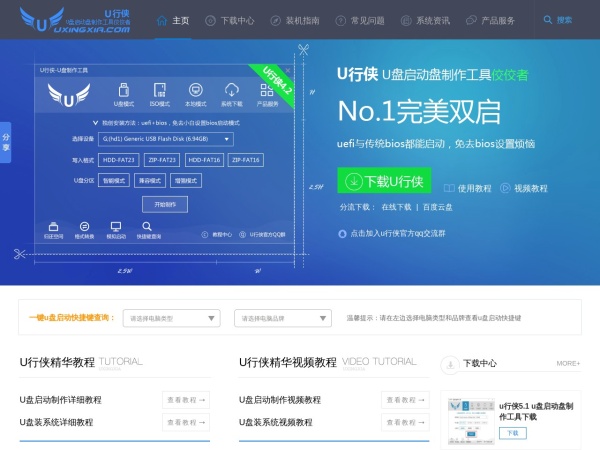Open 装机指南 navigation item
This screenshot has width=600, height=450.
coord(295,20)
